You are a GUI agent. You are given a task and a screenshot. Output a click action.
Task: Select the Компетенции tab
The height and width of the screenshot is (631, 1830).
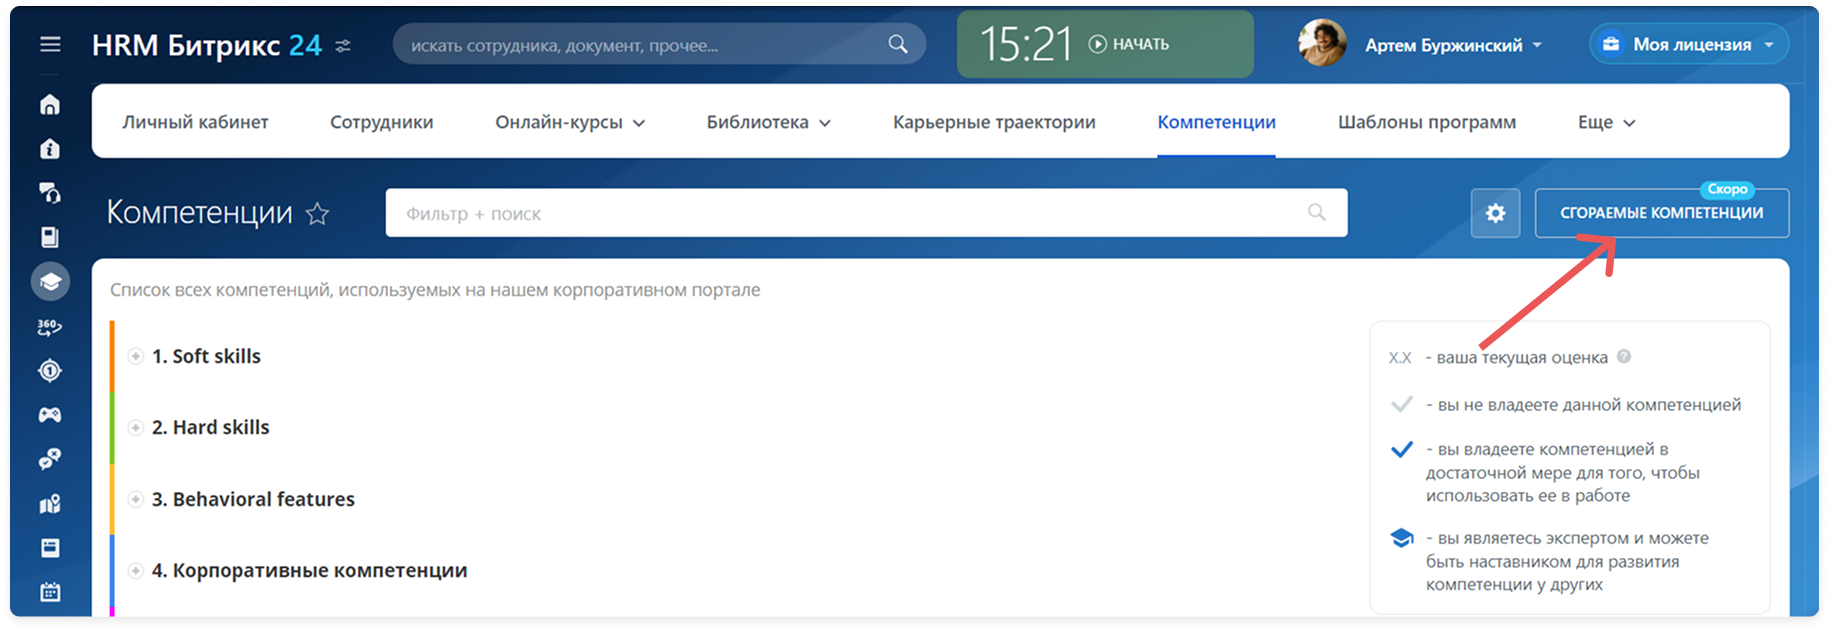coord(1216,122)
